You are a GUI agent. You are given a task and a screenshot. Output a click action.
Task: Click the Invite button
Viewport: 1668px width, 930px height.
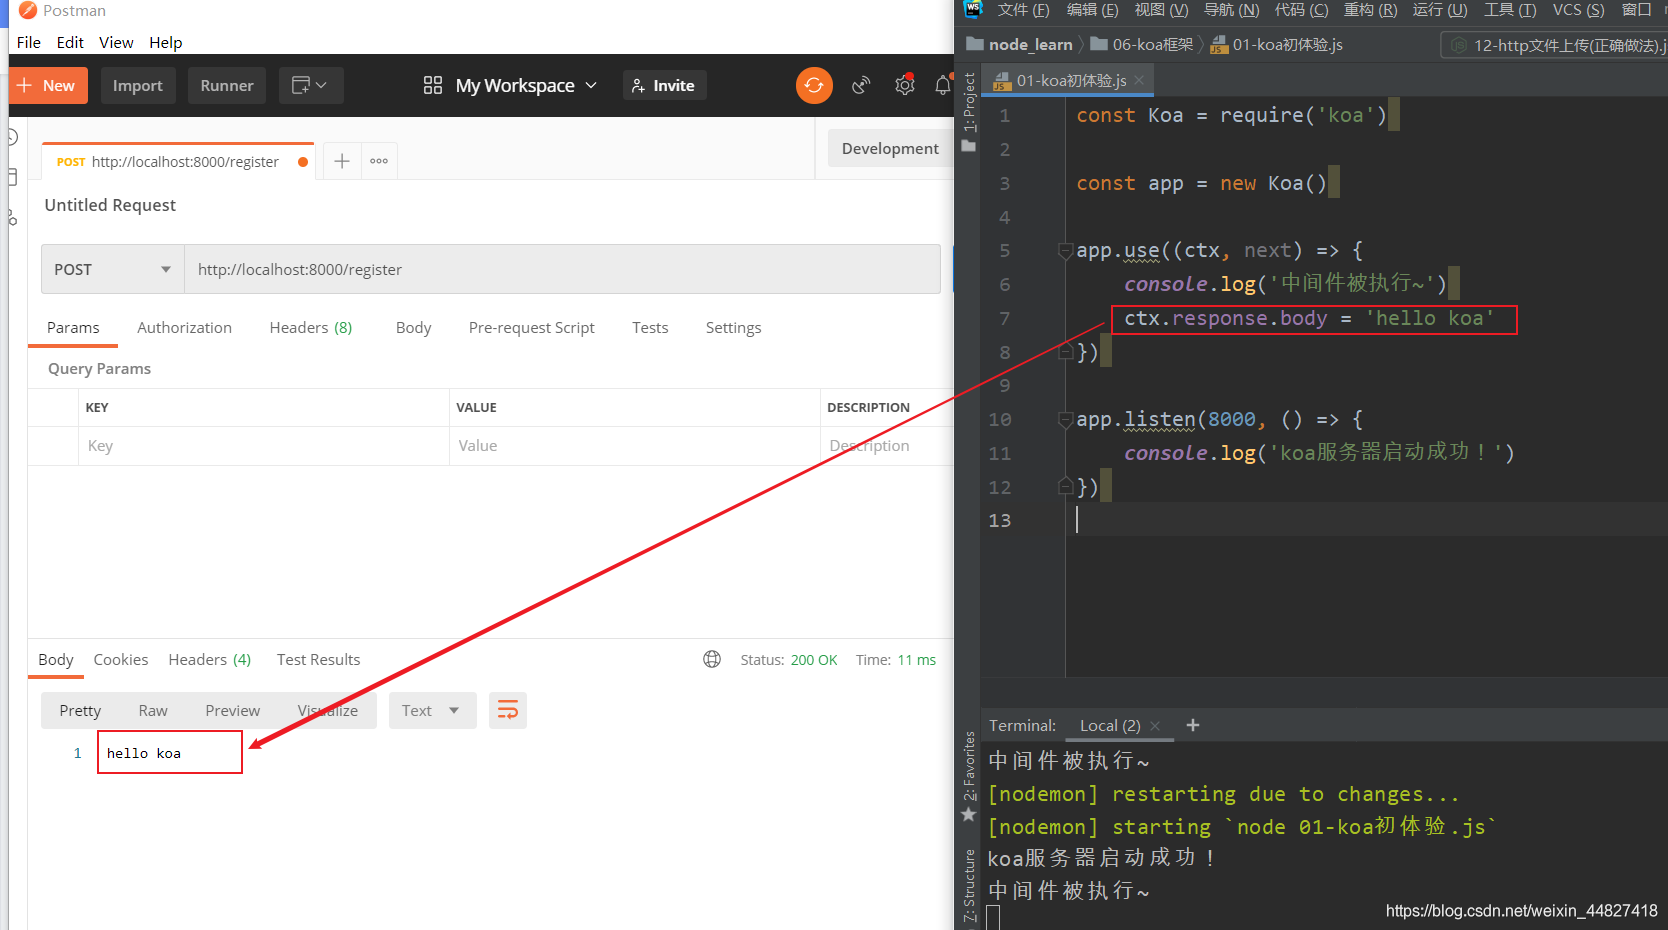point(664,86)
